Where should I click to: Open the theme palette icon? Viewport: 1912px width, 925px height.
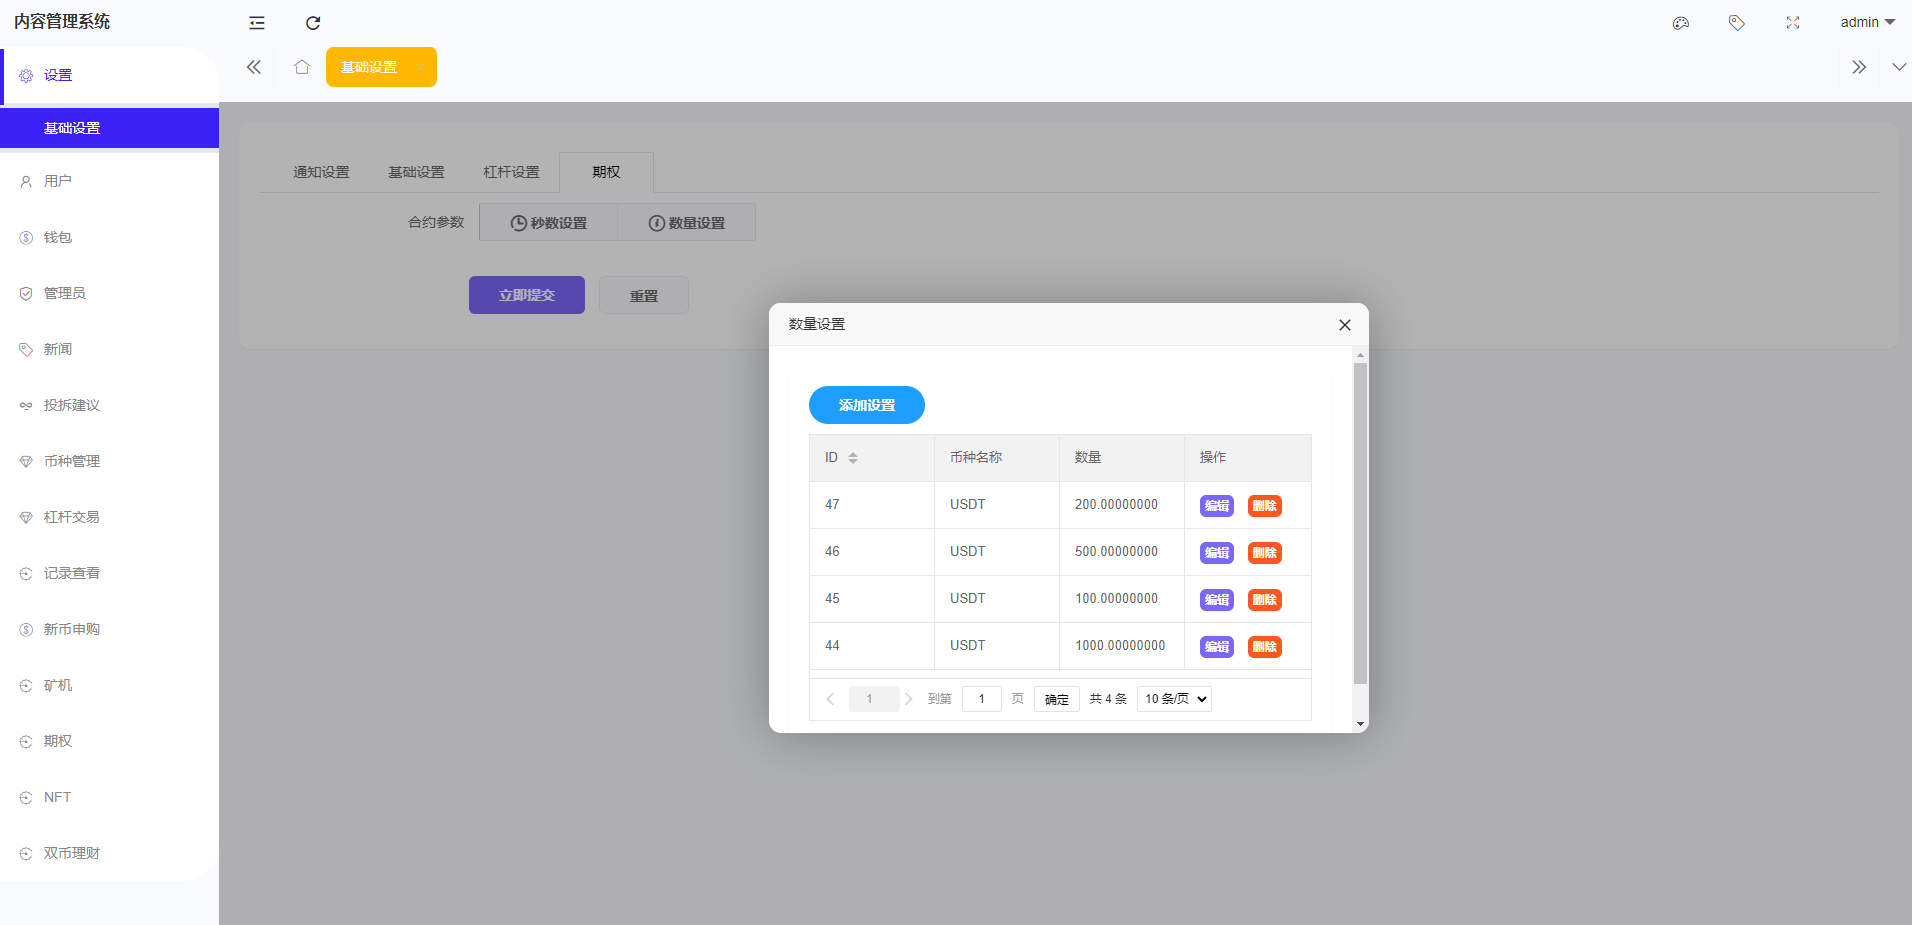1680,23
